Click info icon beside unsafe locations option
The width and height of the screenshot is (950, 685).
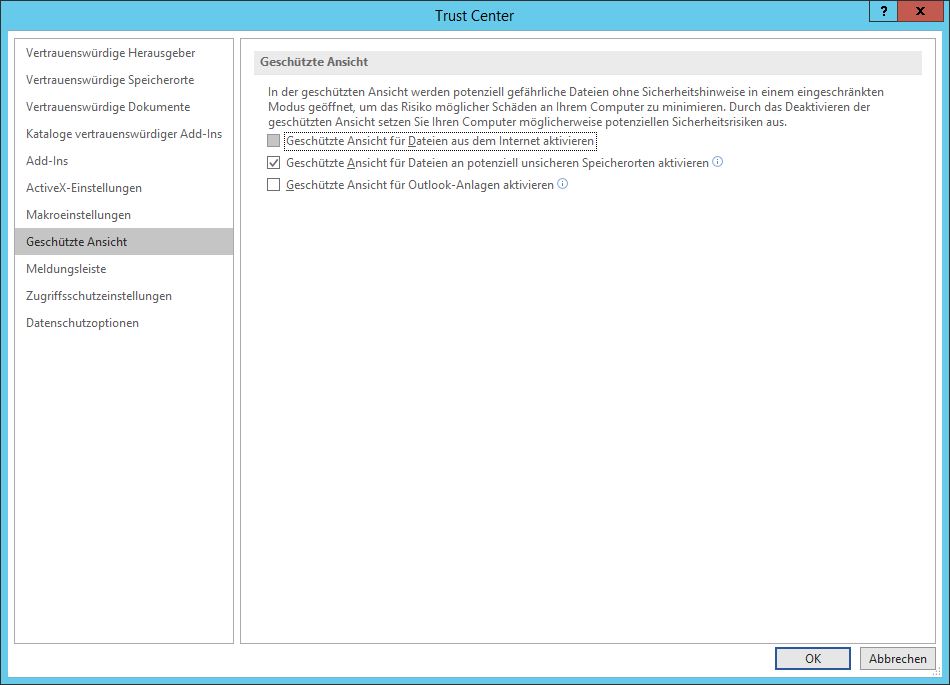click(x=718, y=162)
